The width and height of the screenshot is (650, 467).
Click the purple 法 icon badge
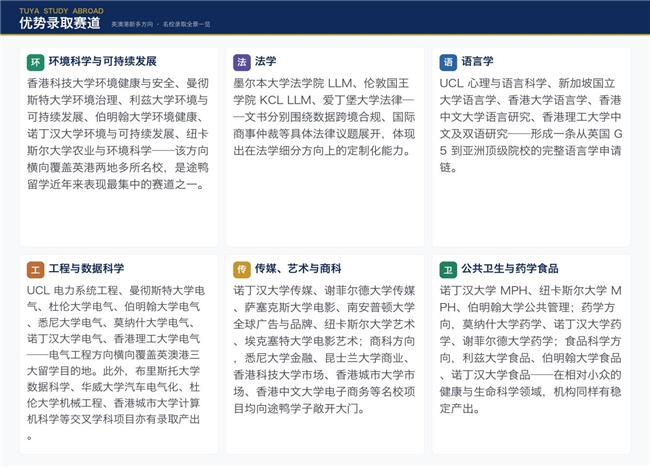[242, 62]
